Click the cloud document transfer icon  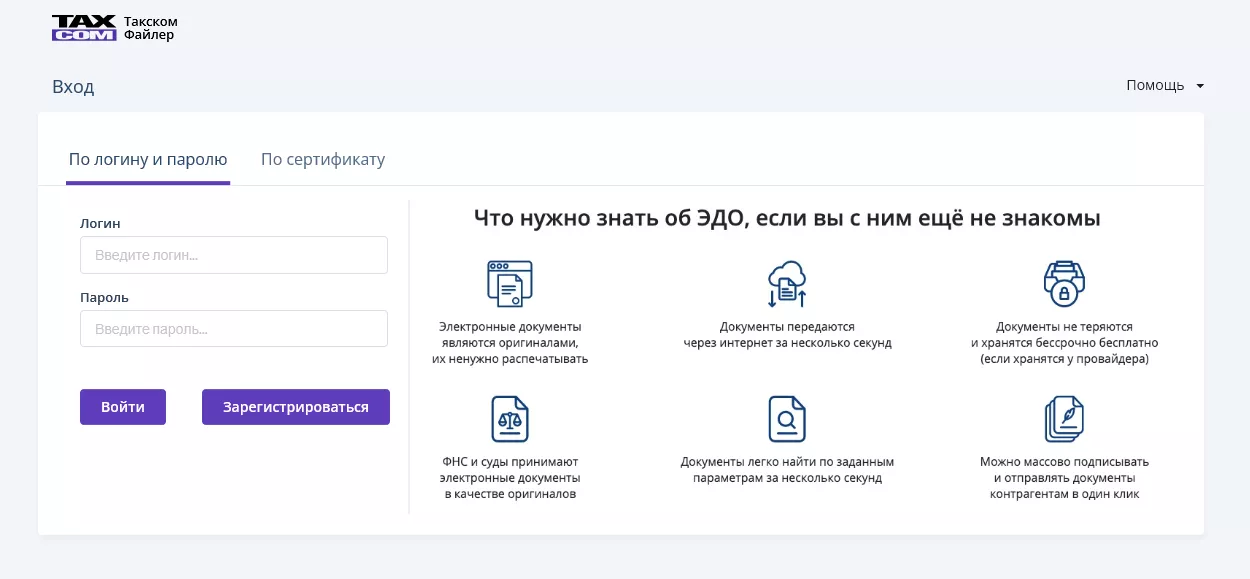click(787, 283)
